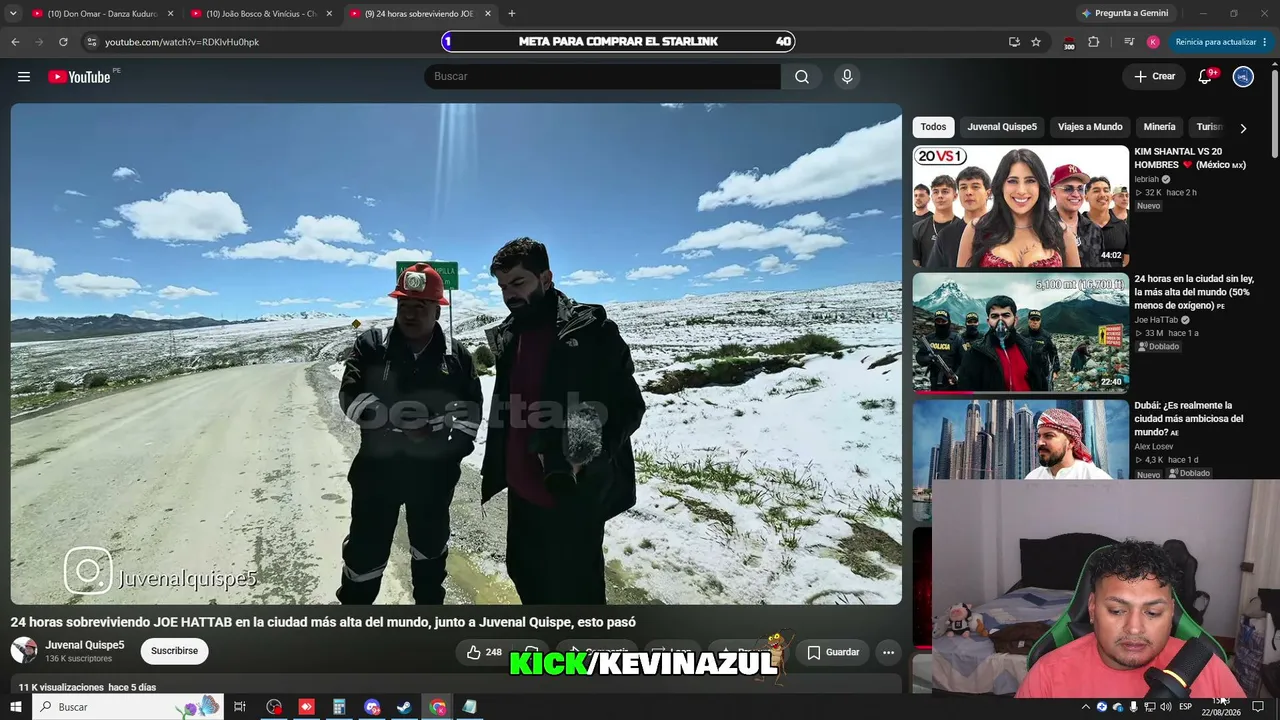Expand the Chrome tab search dropdown
1280x720 pixels.
pos(13,14)
